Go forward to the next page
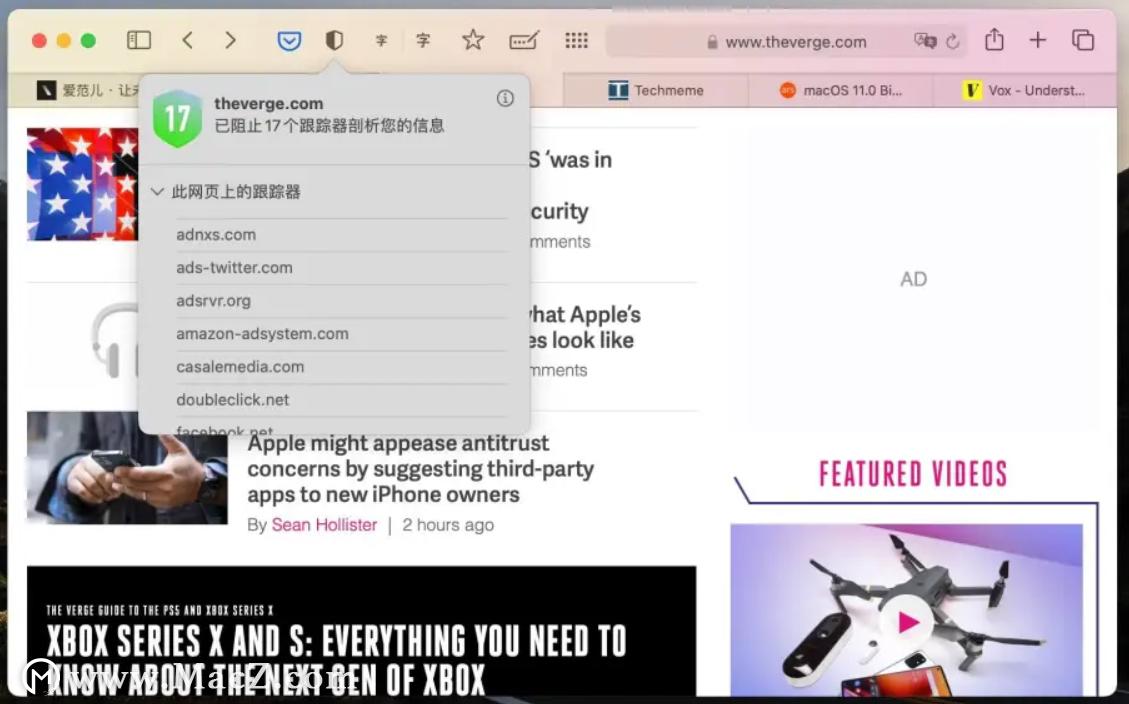Image resolution: width=1129 pixels, height=704 pixels. 230,40
